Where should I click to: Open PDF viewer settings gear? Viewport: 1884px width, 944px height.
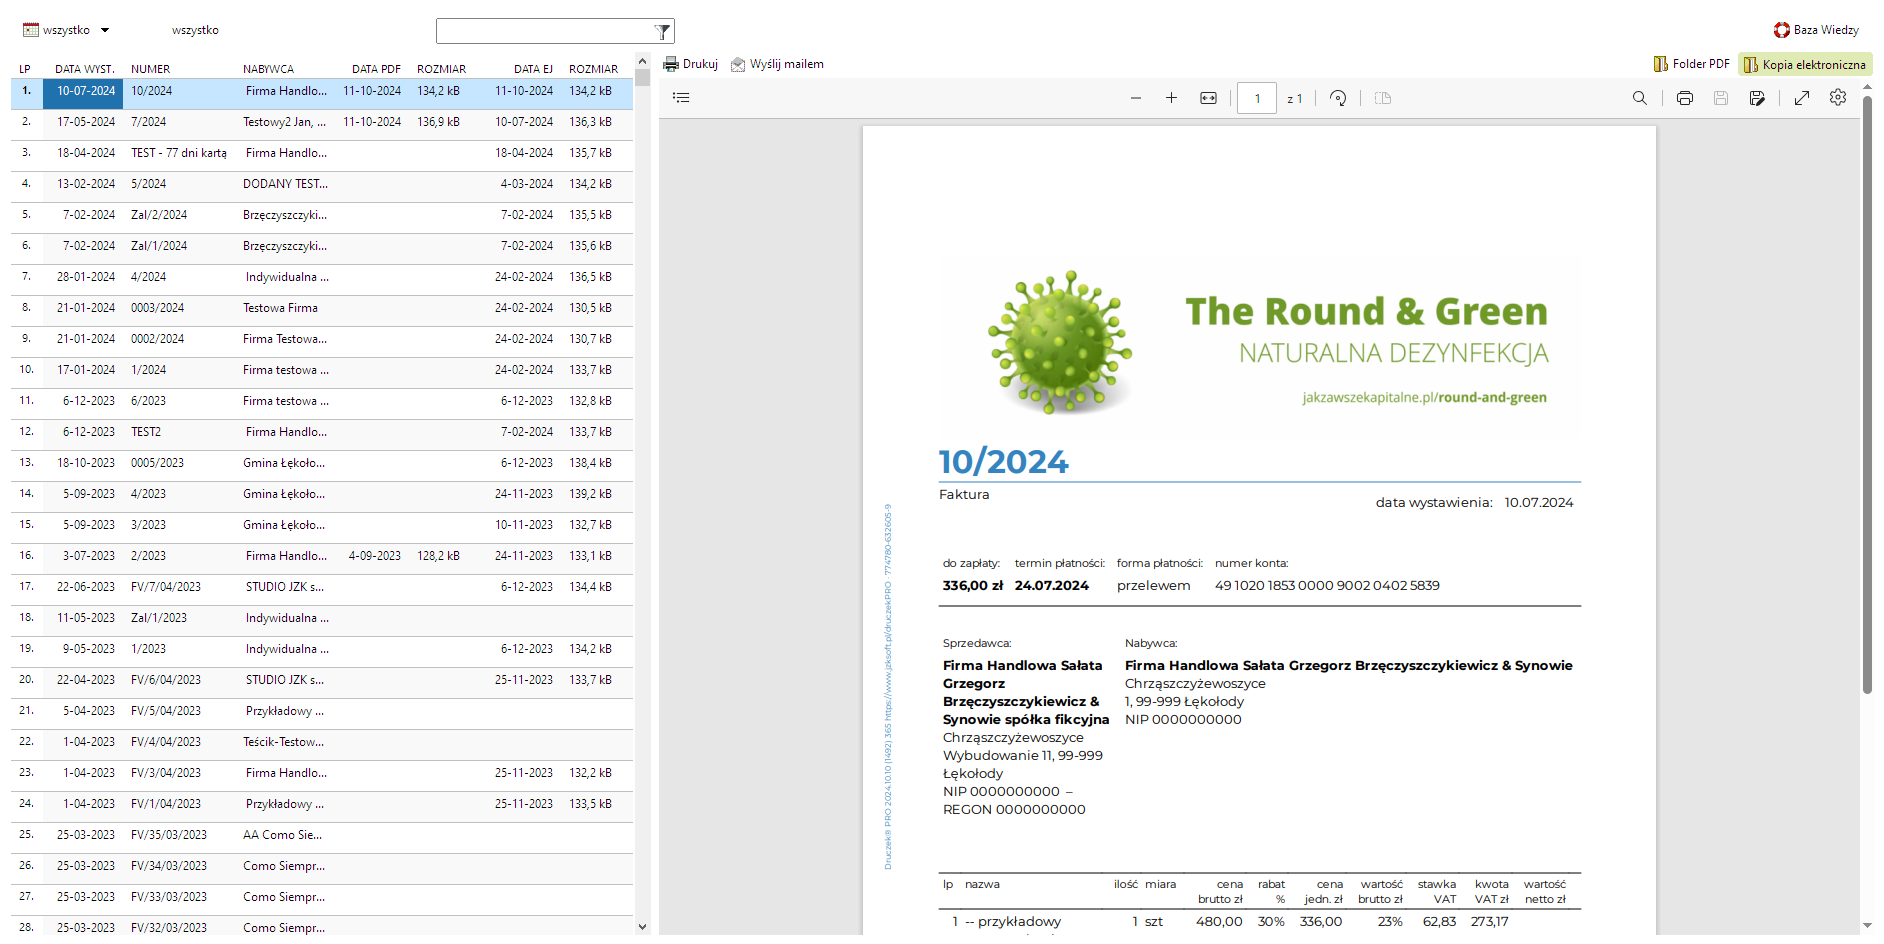pos(1837,98)
